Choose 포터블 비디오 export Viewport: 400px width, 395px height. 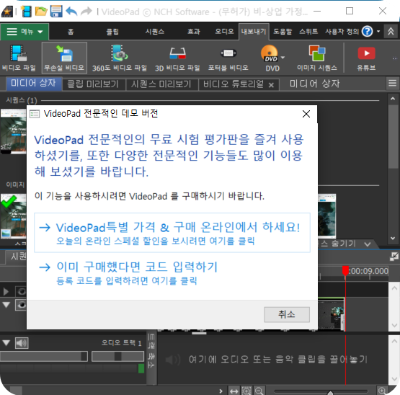pos(228,58)
